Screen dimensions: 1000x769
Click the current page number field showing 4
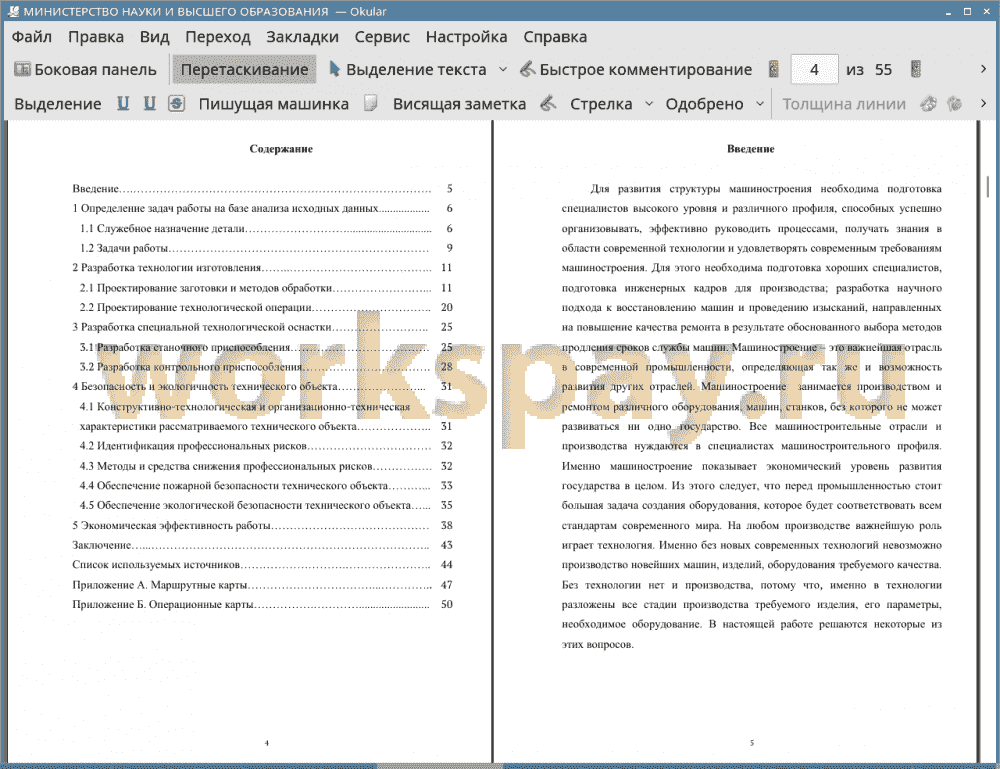pos(814,70)
